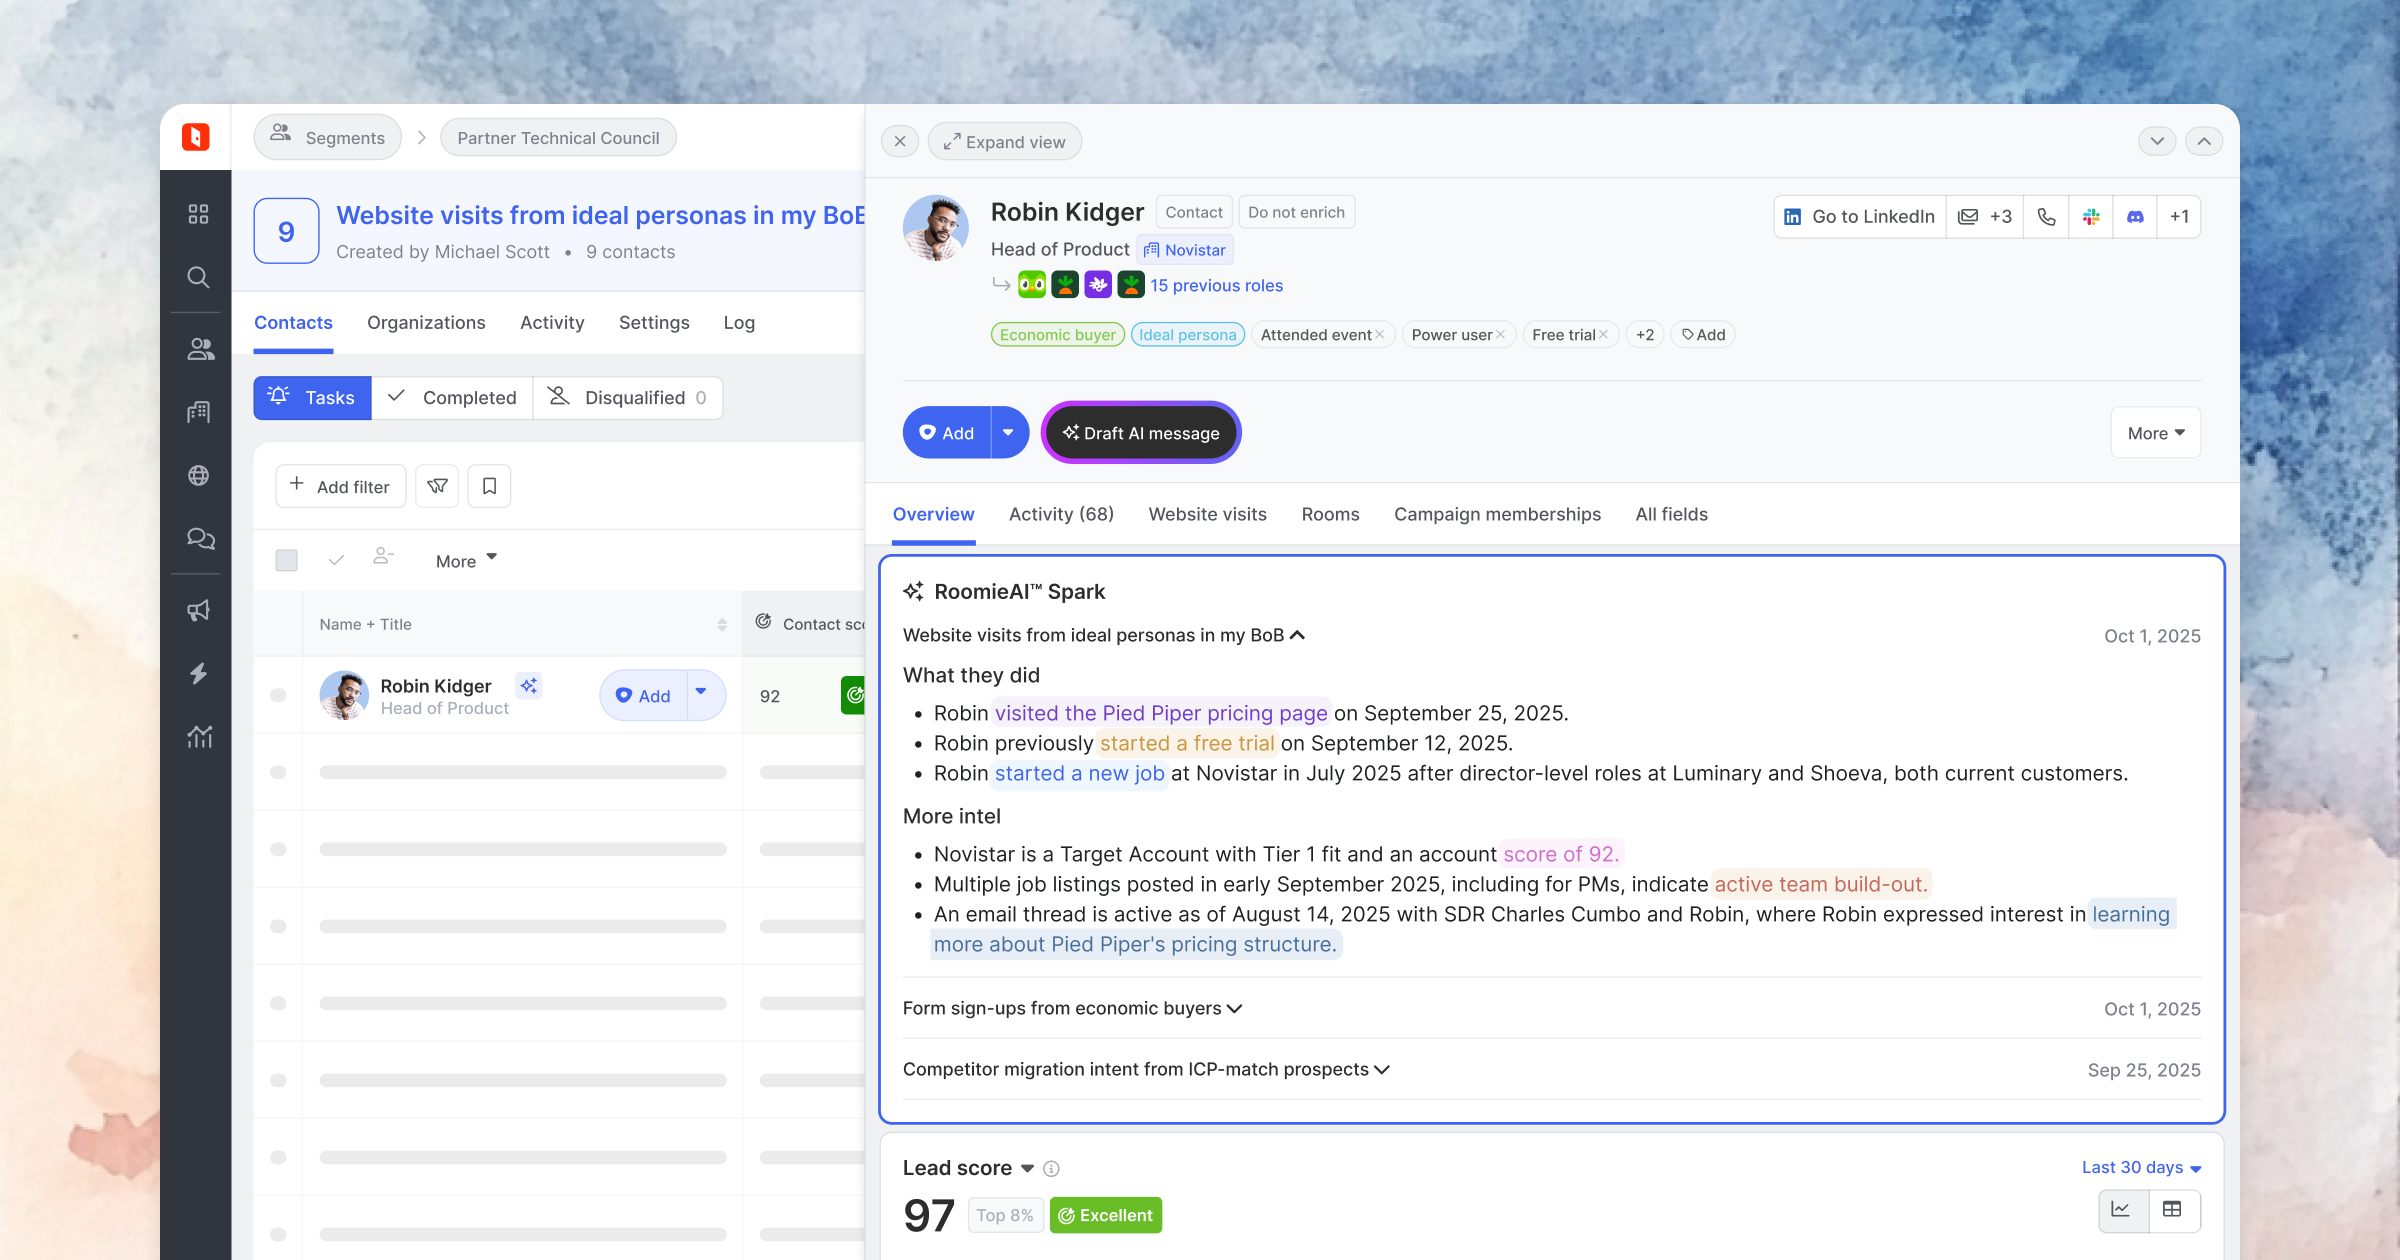Open the Novistar company link
Screen dimensions: 2400x1260
1185,250
